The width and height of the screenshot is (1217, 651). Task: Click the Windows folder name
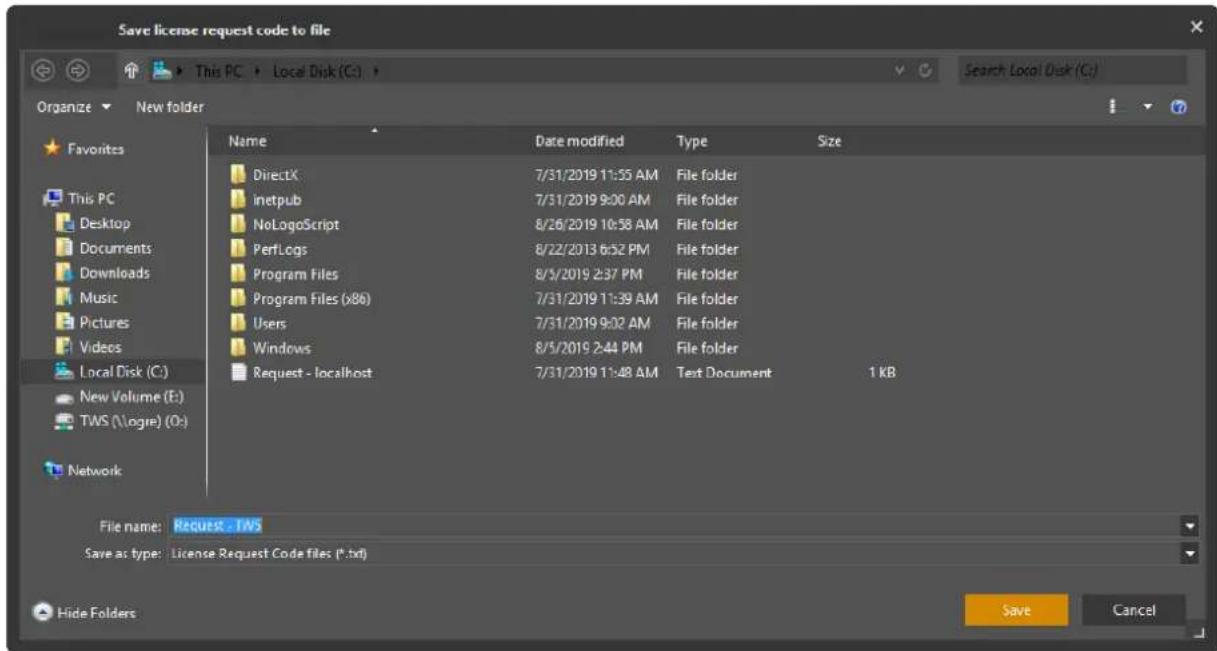[x=282, y=348]
